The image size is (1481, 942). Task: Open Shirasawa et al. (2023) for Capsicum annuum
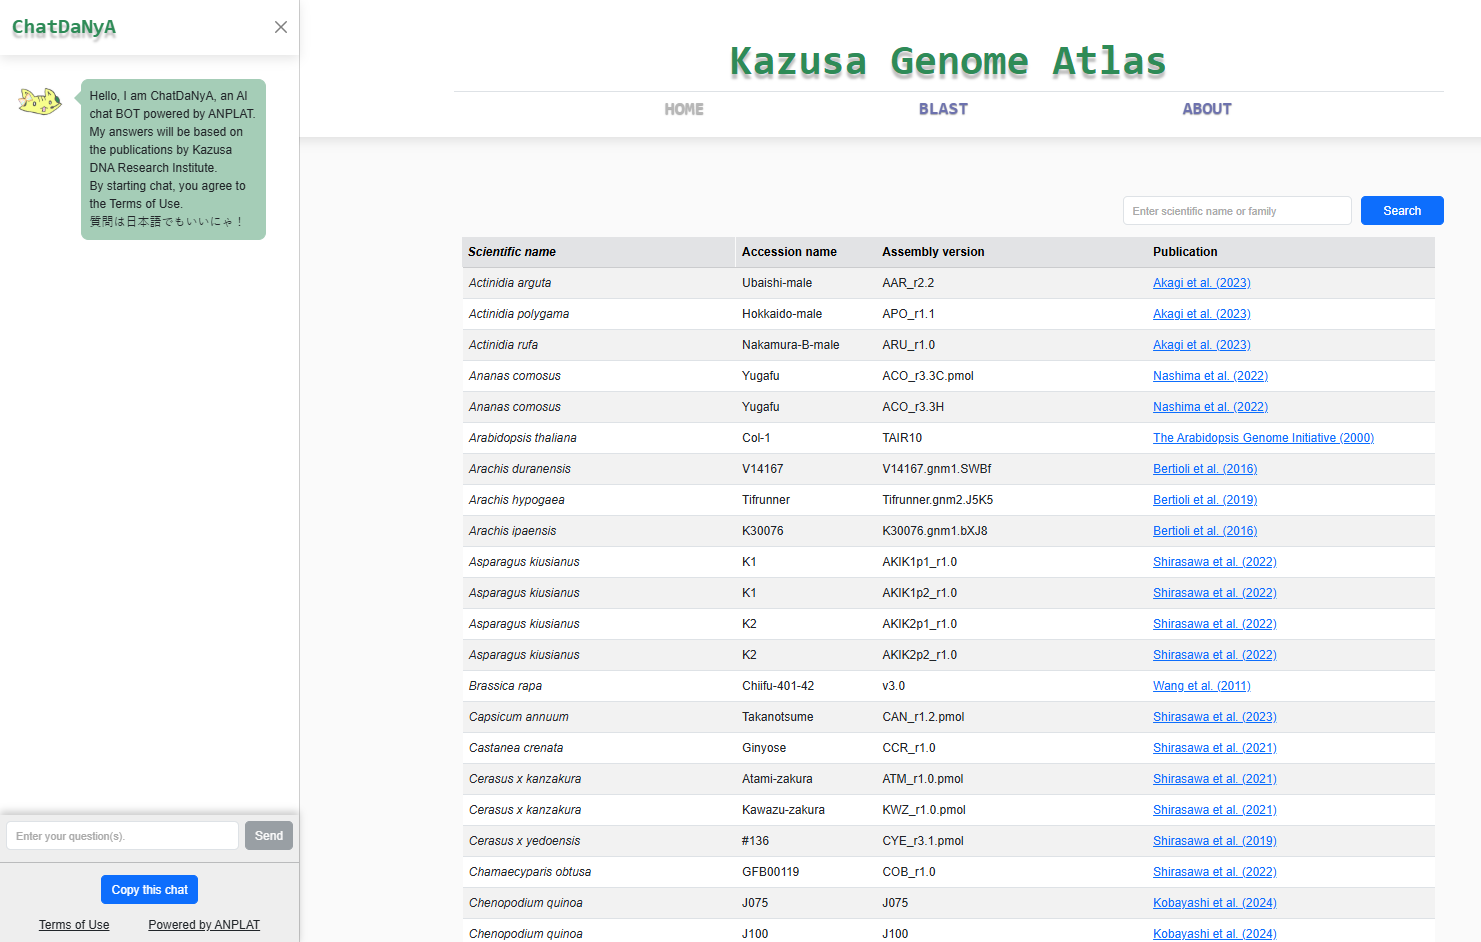1215,717
